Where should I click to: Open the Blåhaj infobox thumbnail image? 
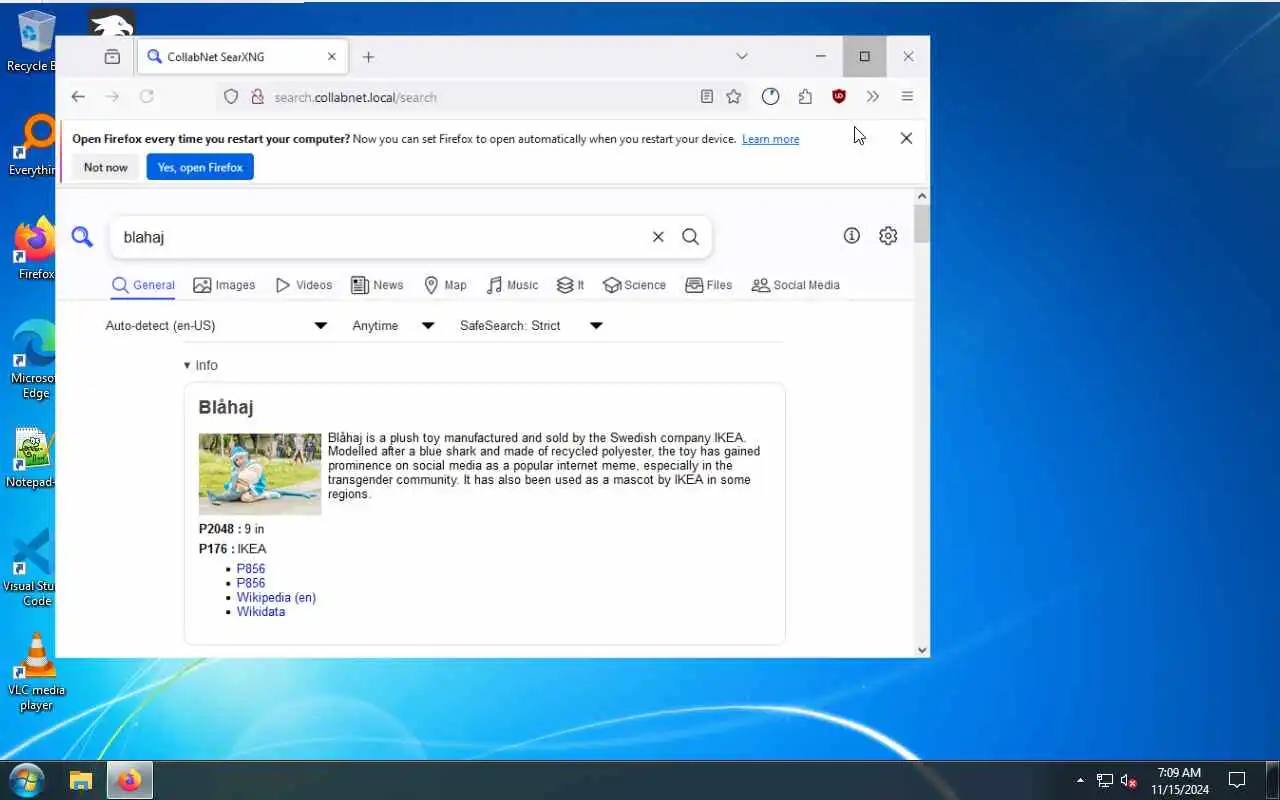point(260,474)
